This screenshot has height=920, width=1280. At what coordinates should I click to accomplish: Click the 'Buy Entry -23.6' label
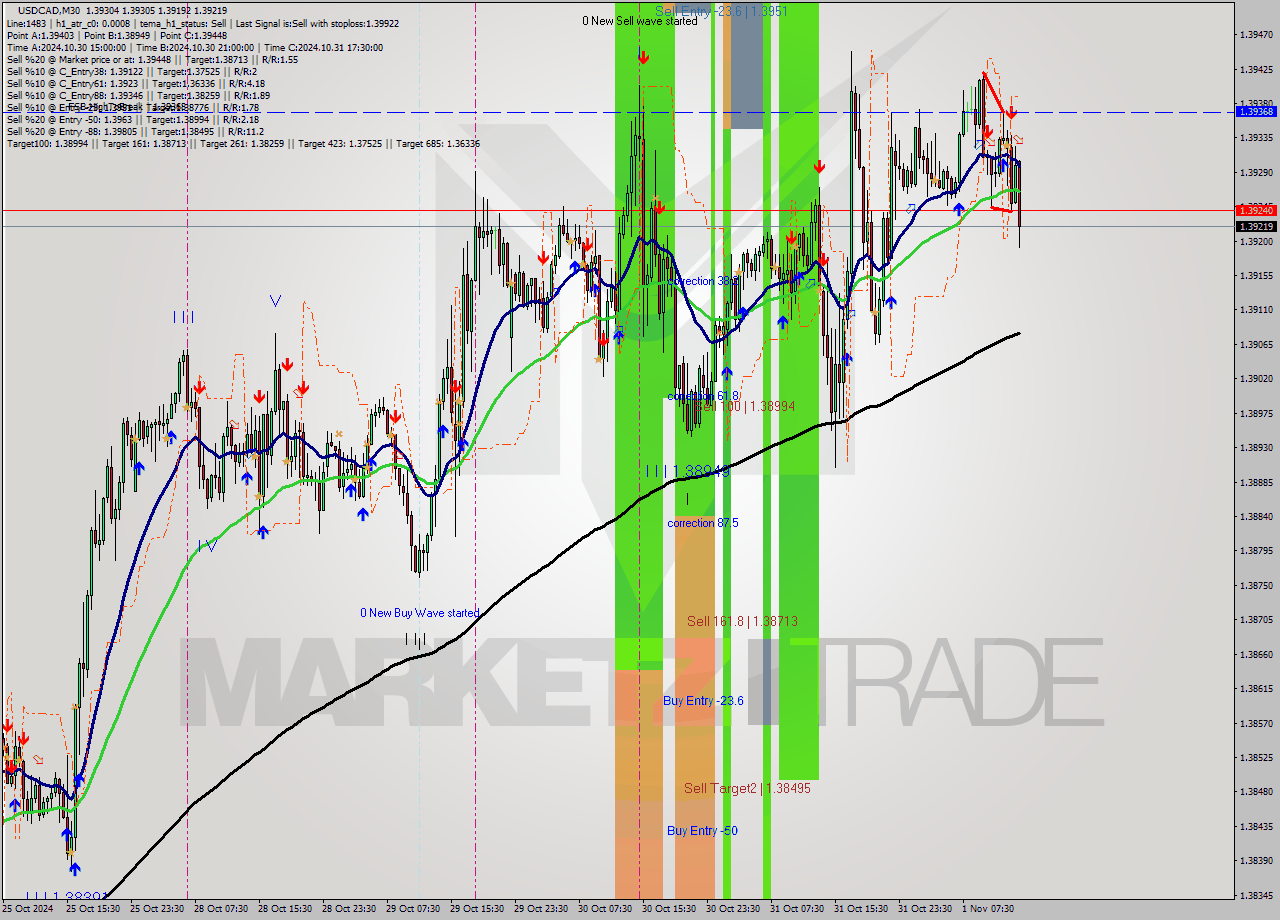(703, 701)
